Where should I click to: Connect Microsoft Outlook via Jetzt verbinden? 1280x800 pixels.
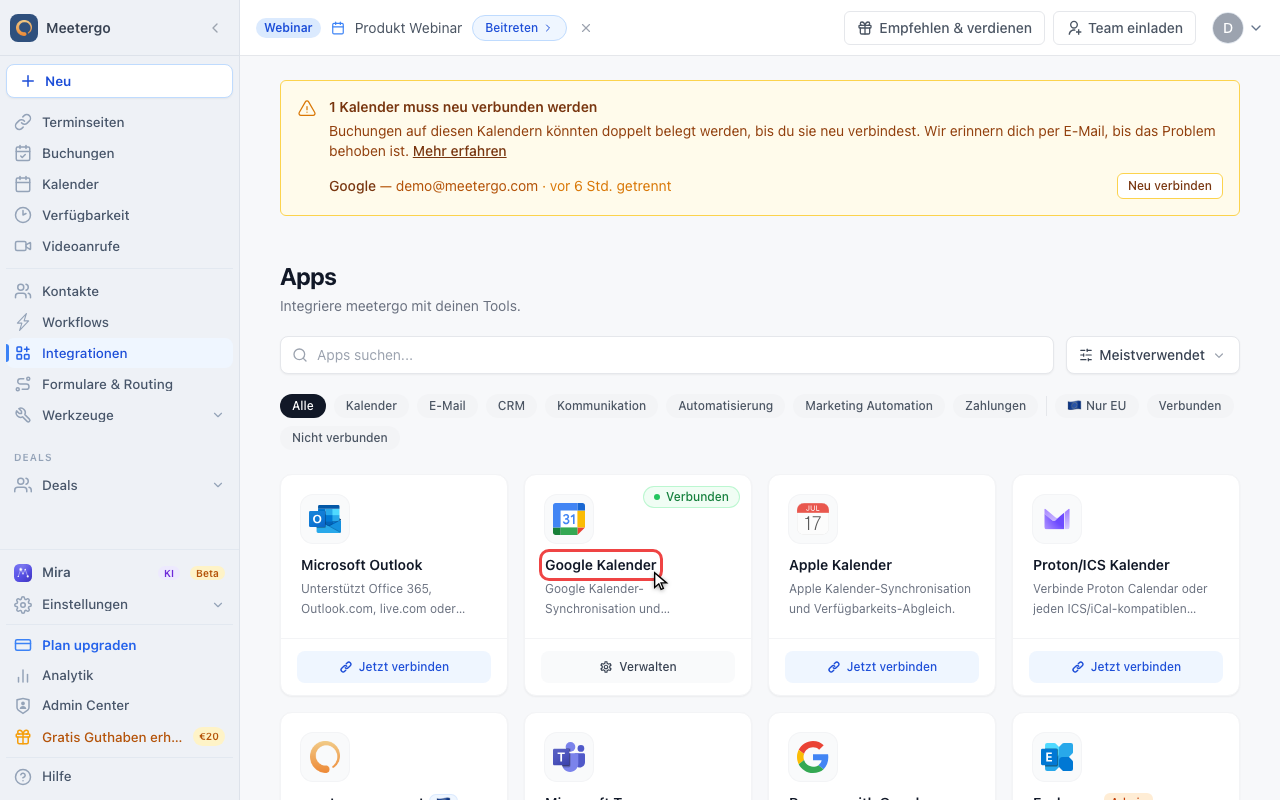tap(394, 667)
